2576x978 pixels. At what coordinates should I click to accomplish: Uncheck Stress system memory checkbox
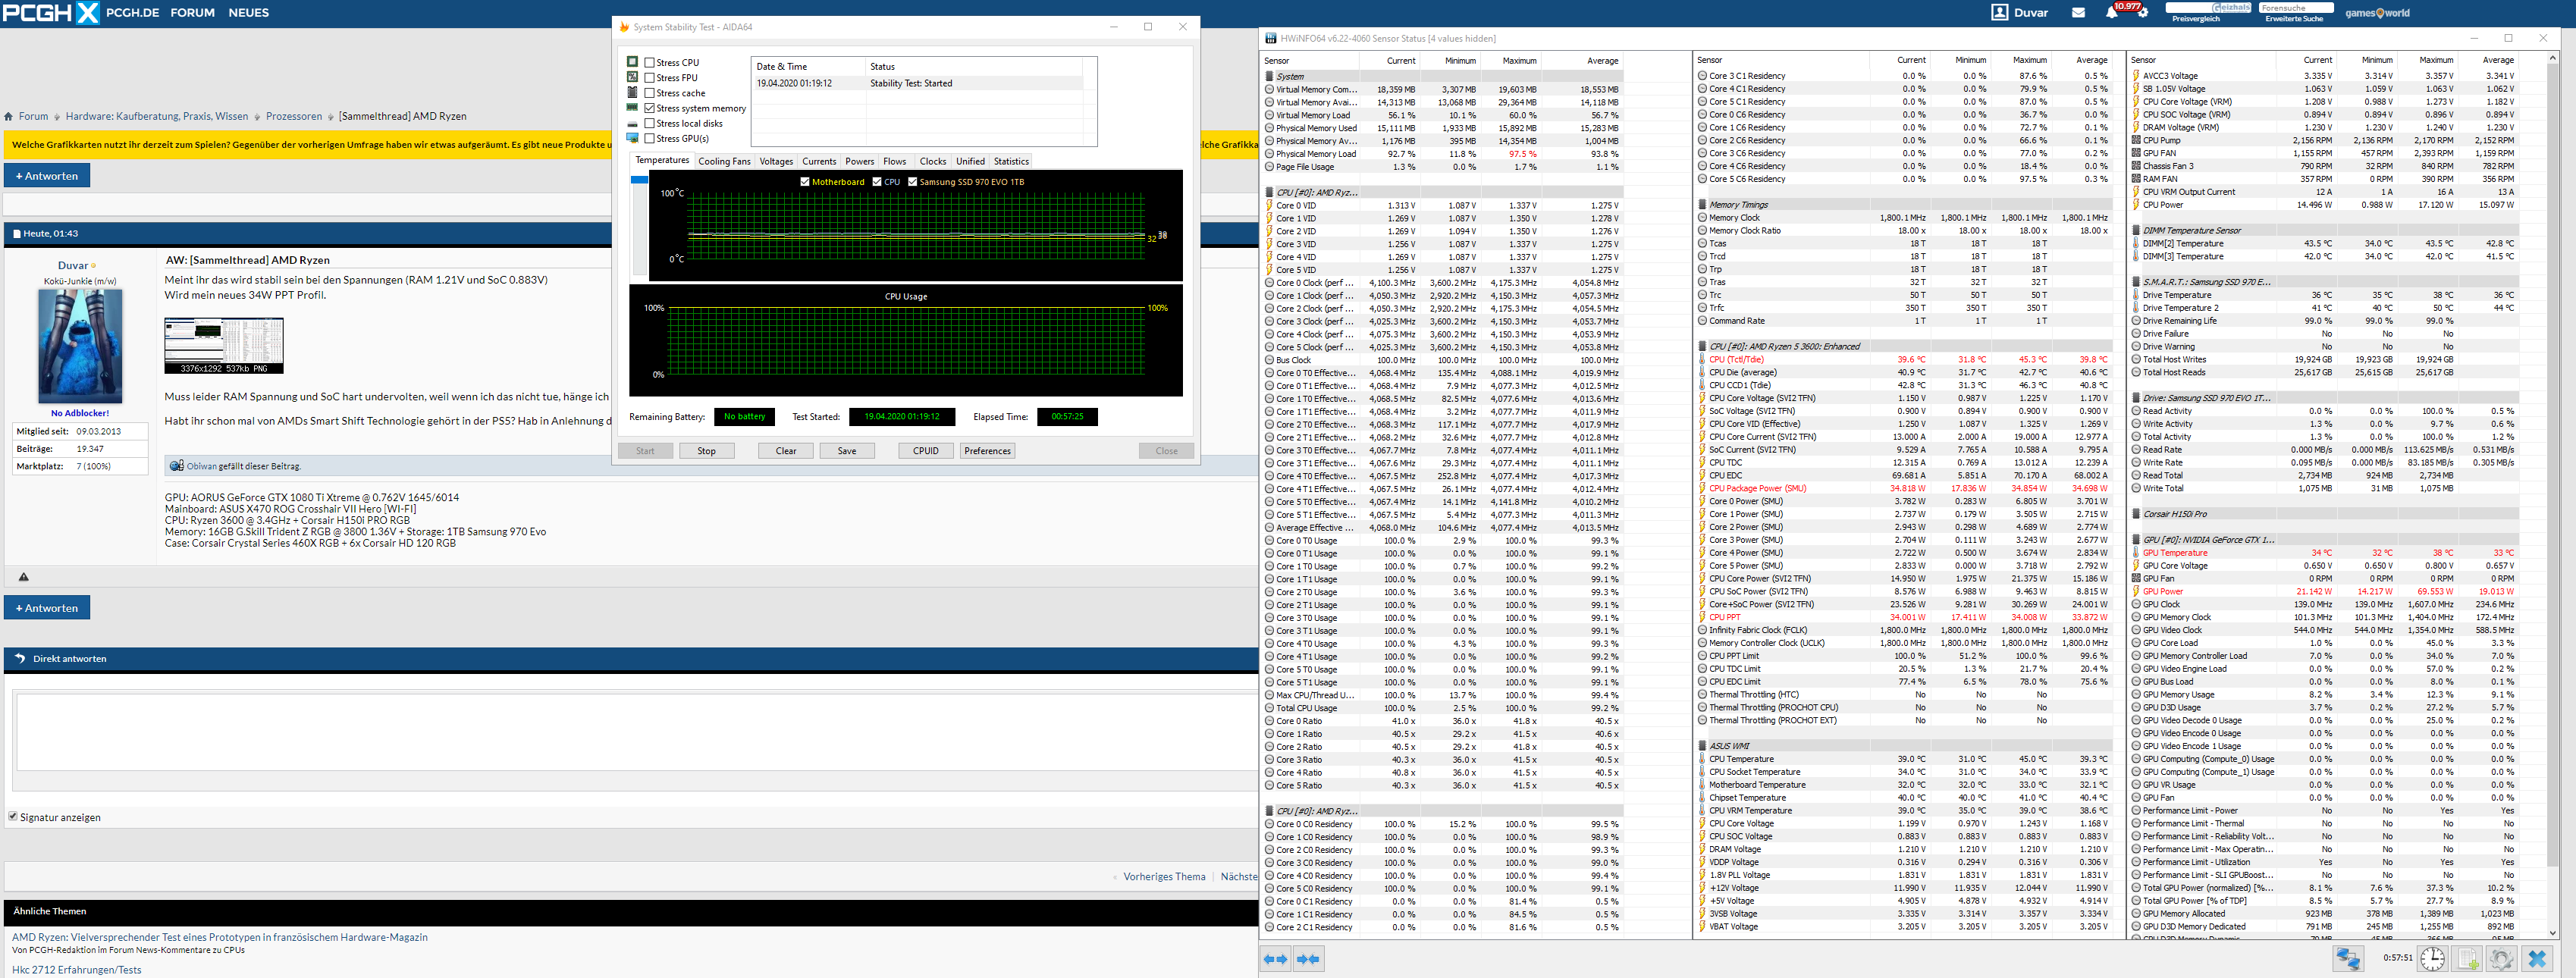point(650,108)
